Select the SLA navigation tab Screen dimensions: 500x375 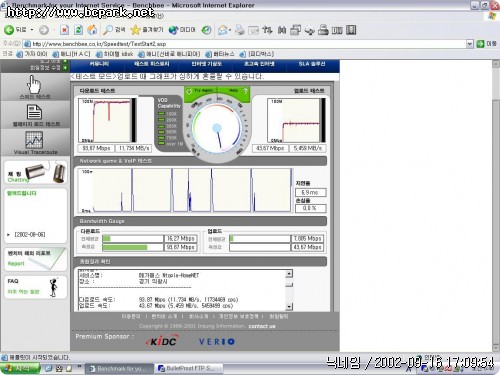point(312,64)
